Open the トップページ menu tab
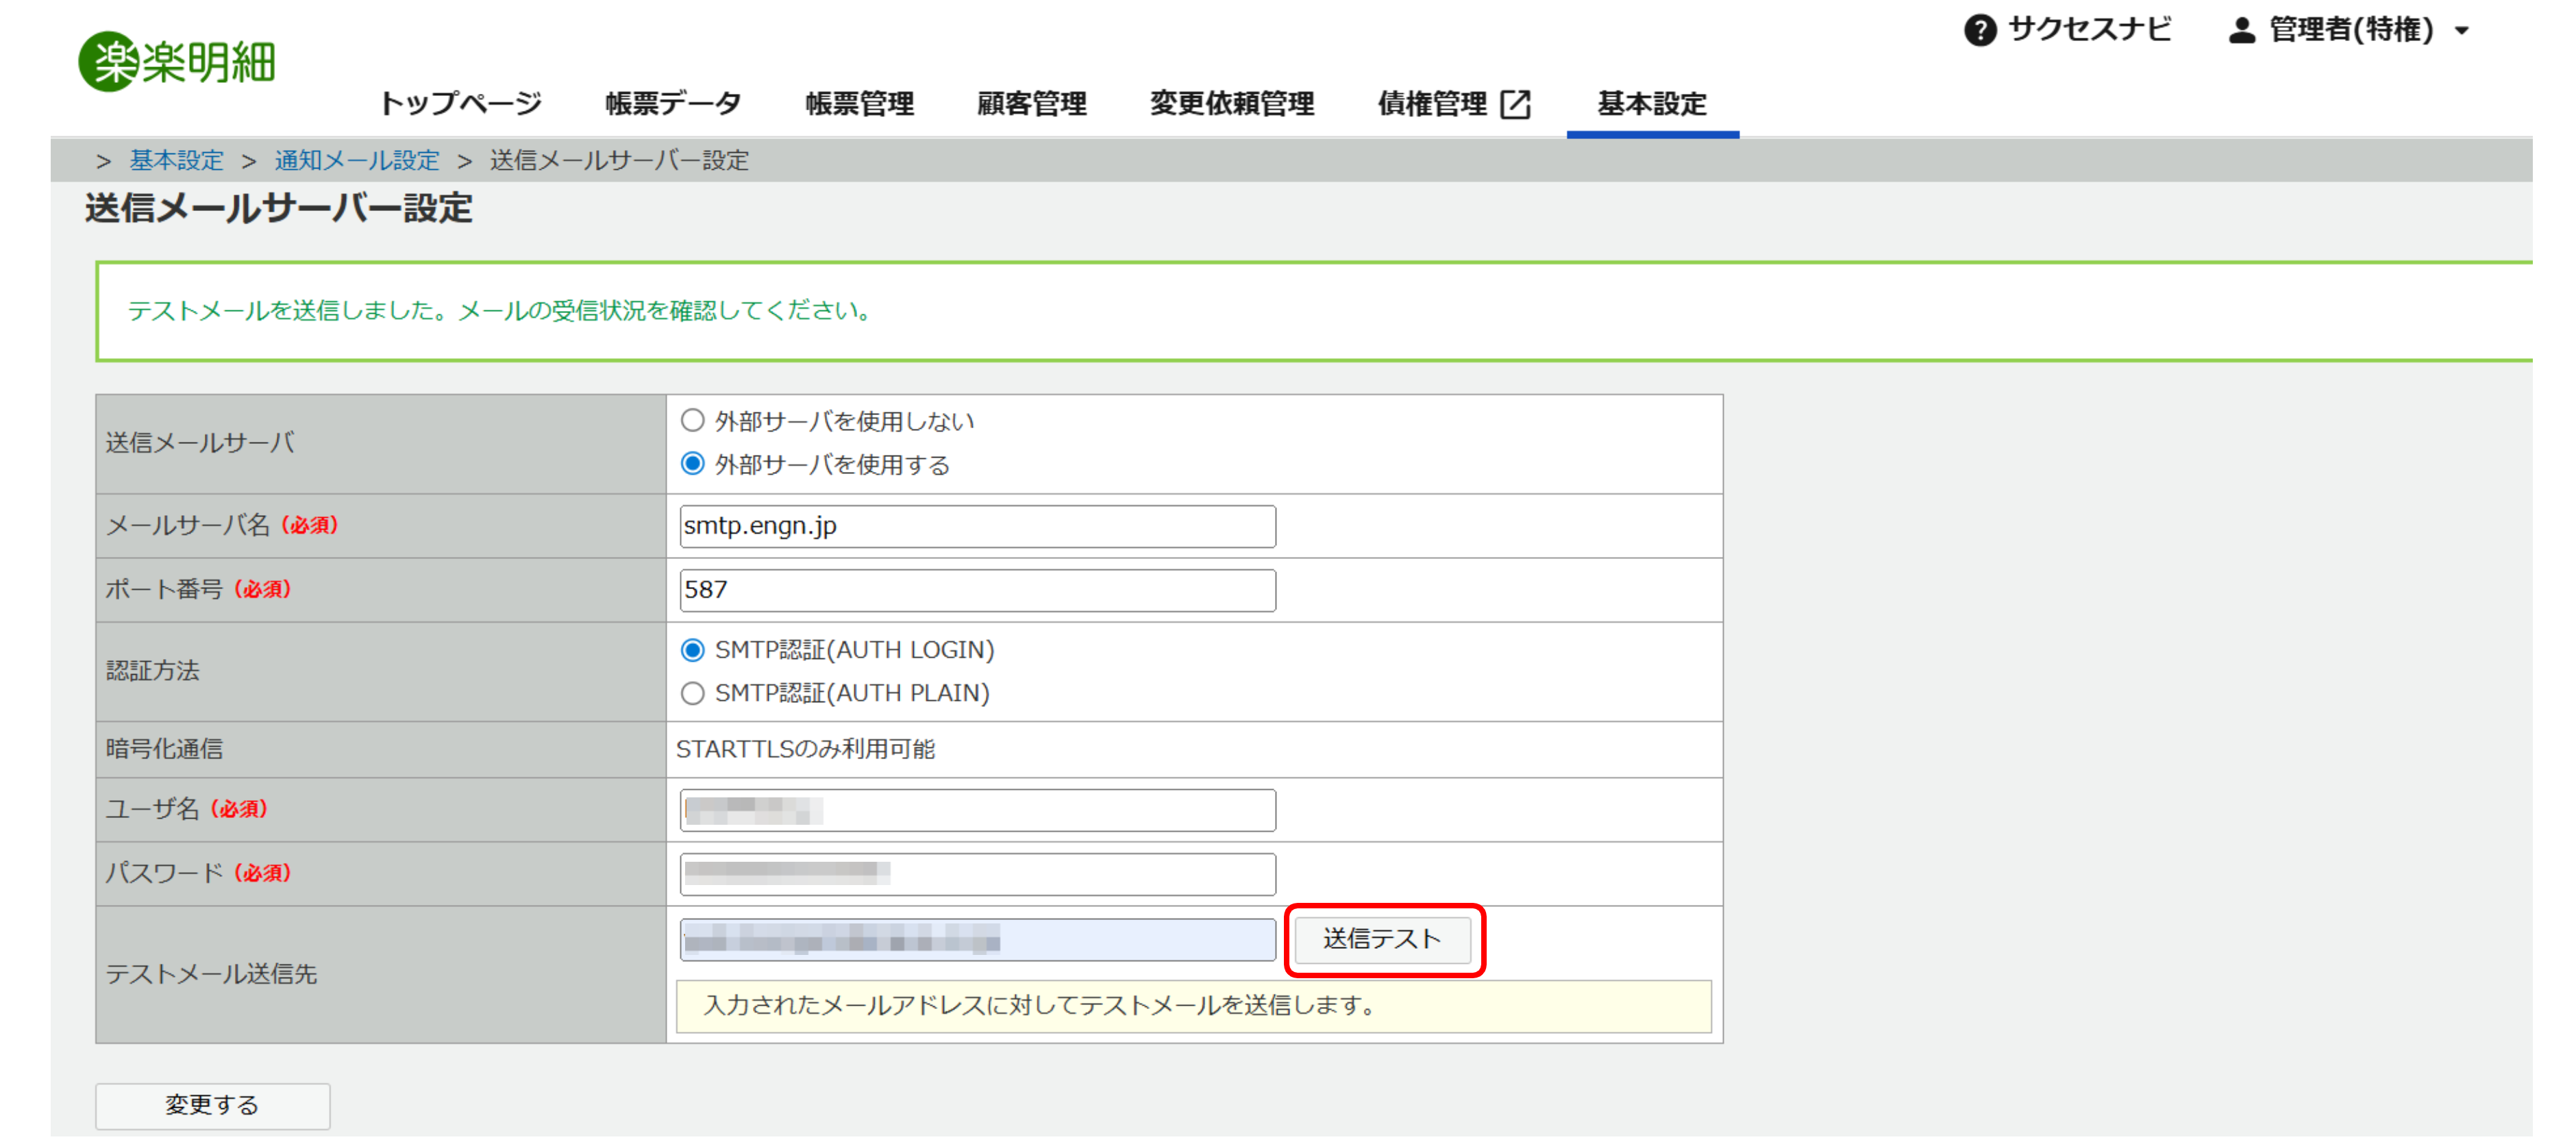The width and height of the screenshot is (2576, 1144). click(x=460, y=104)
